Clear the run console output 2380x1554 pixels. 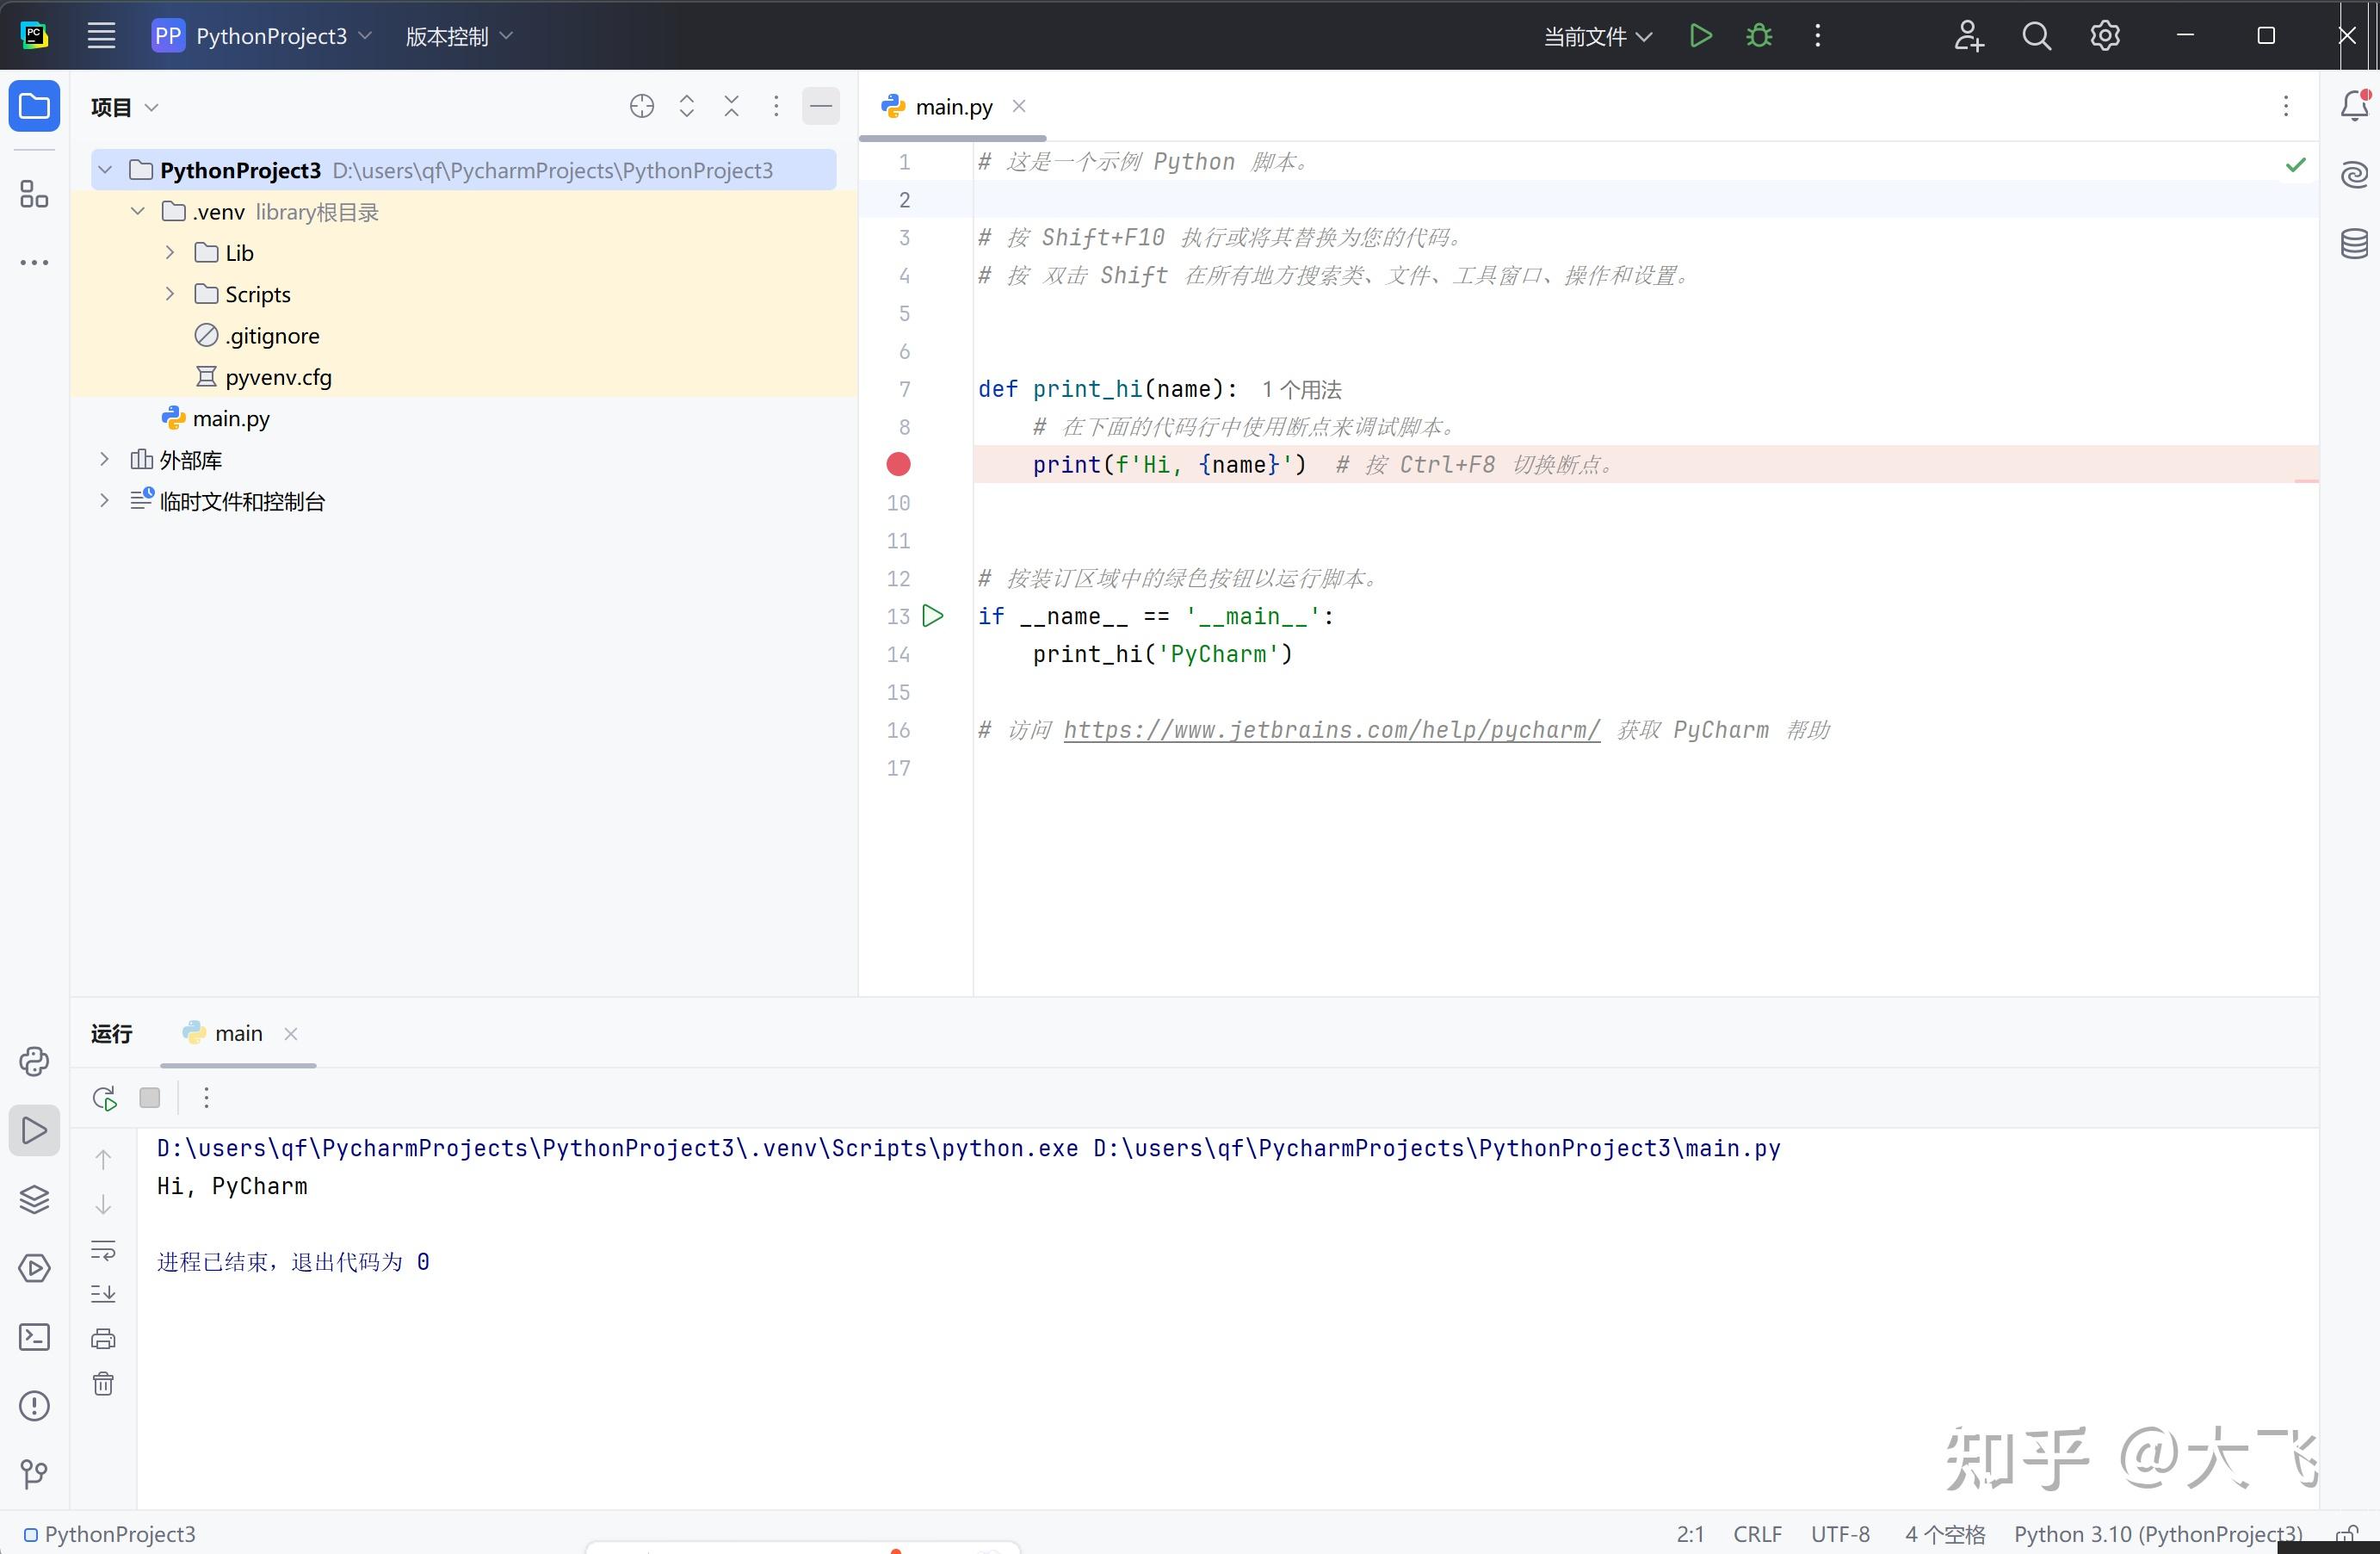[x=103, y=1384]
